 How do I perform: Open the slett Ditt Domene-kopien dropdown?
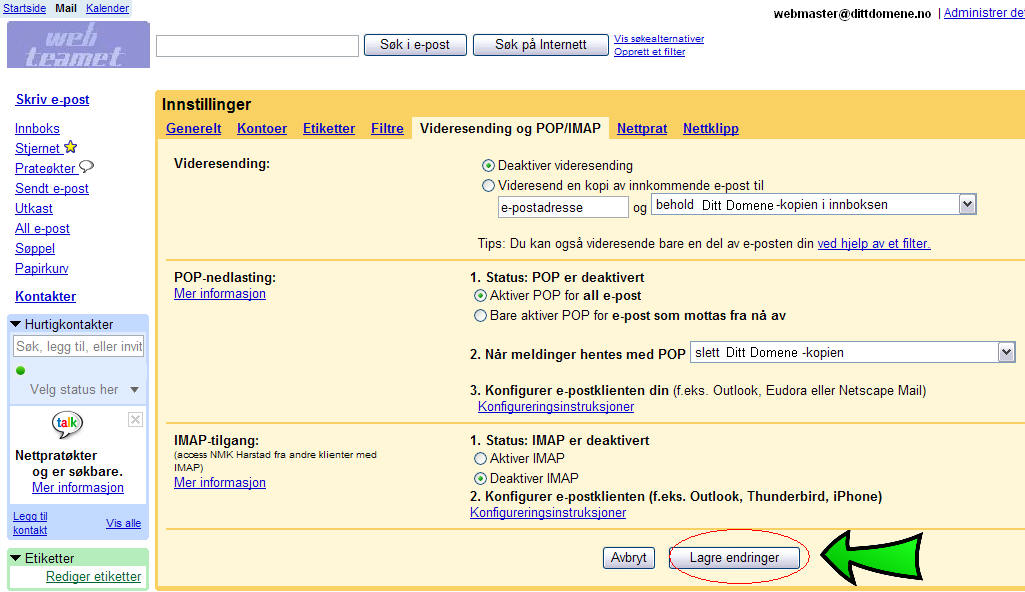point(852,353)
